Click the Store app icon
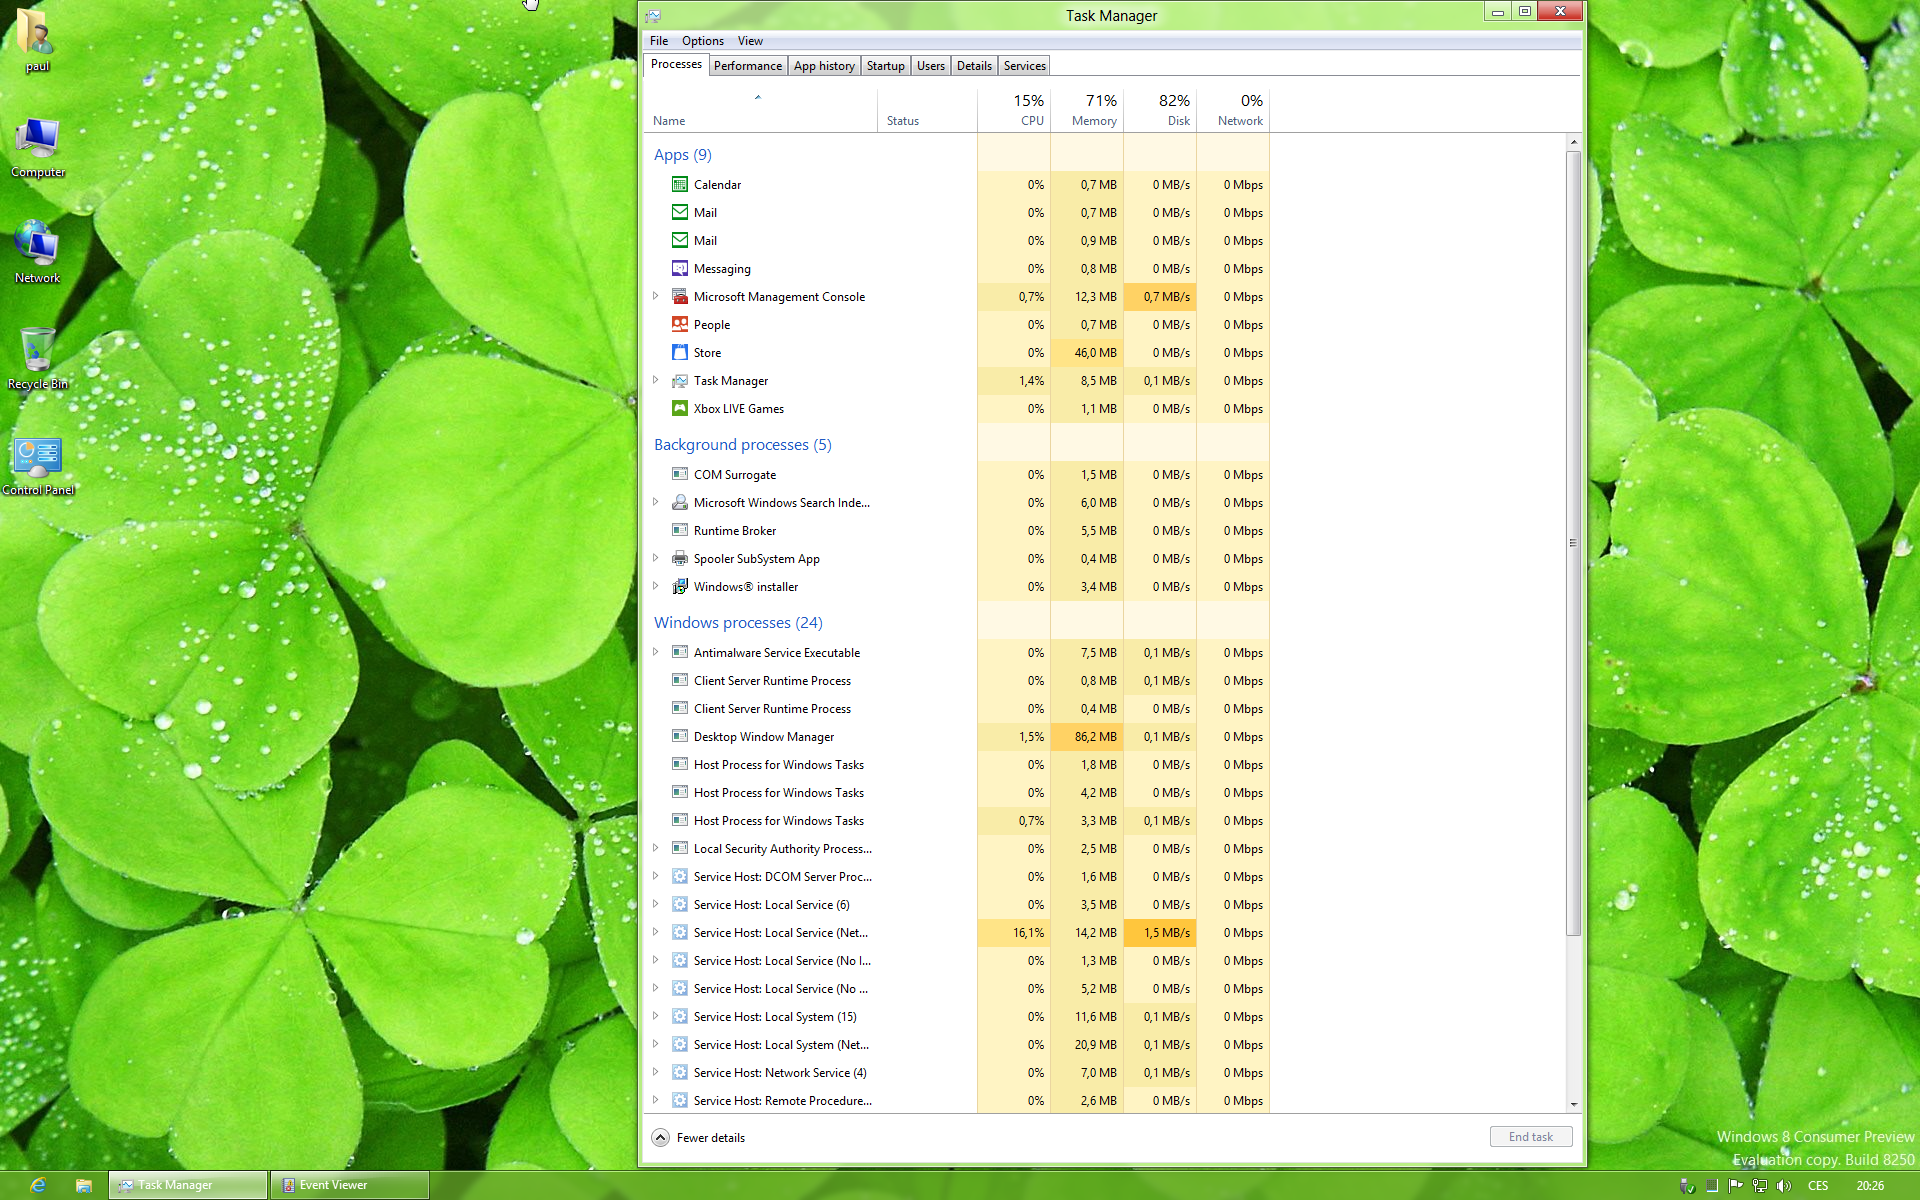 [680, 352]
